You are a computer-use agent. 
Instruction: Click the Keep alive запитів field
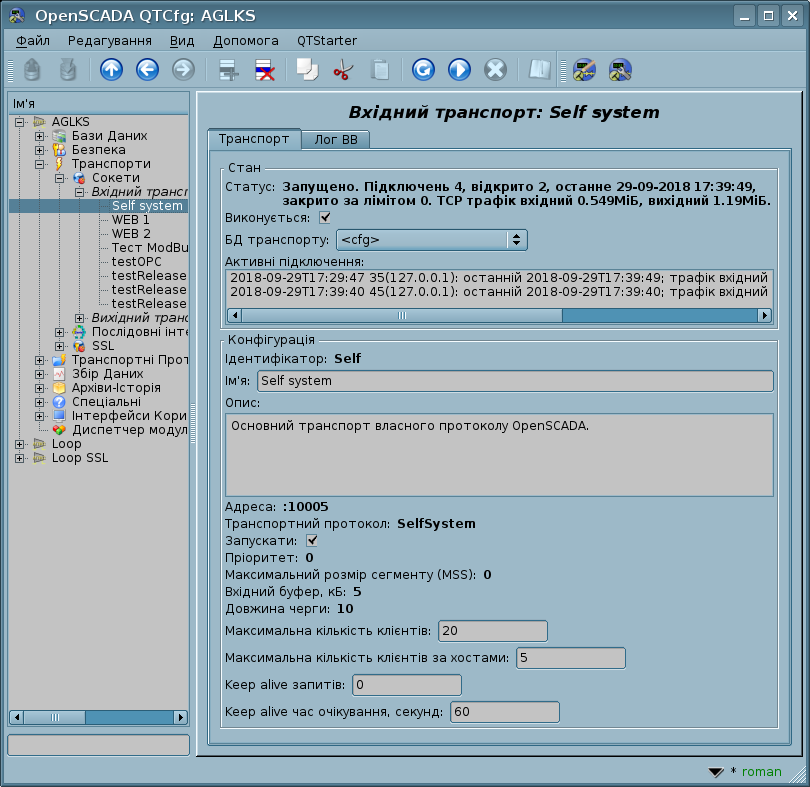407,685
